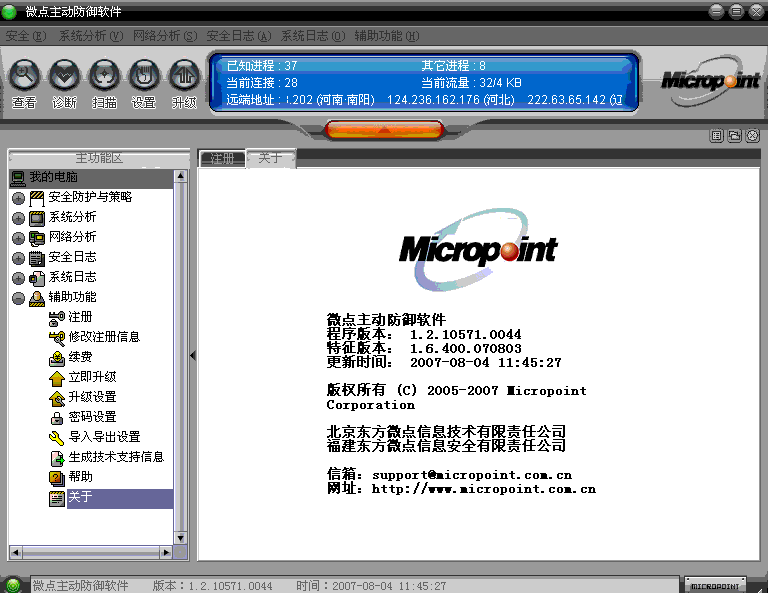Click the first small view icon above content
768x593 pixels.
tap(717, 136)
